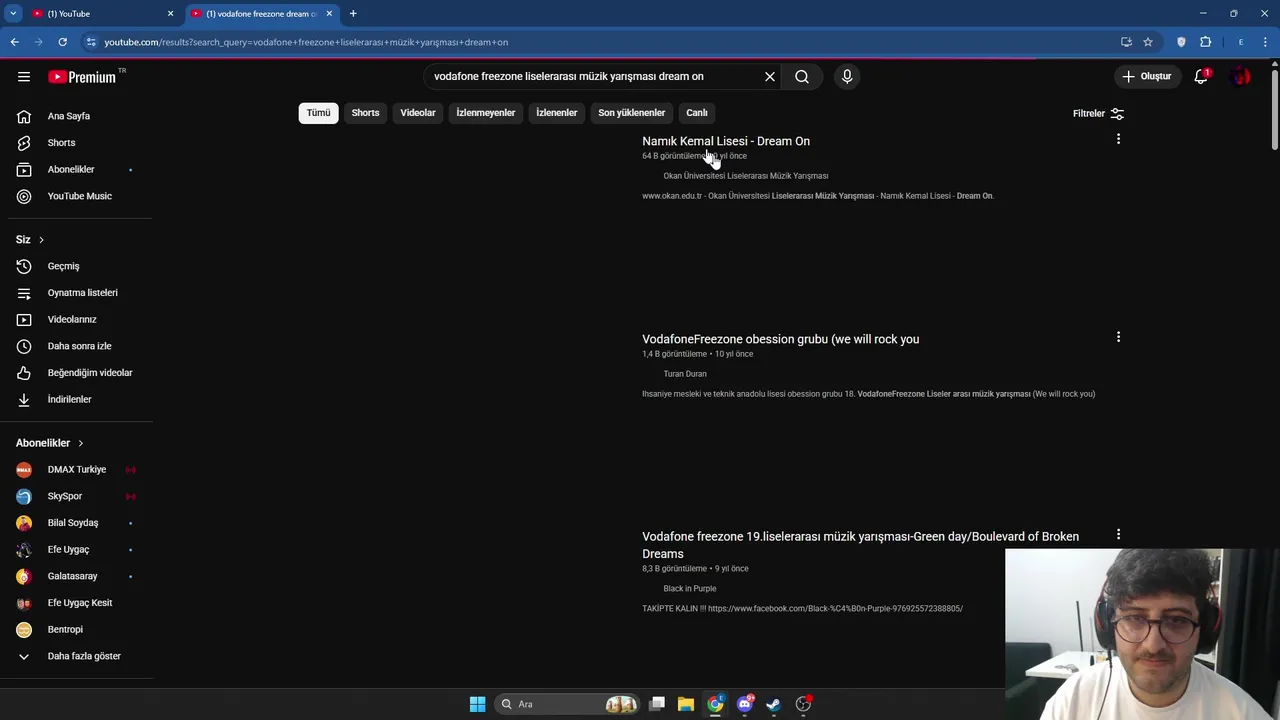This screenshot has height=720, width=1280.
Task: Open the Oluştur create button
Action: pos(1148,77)
